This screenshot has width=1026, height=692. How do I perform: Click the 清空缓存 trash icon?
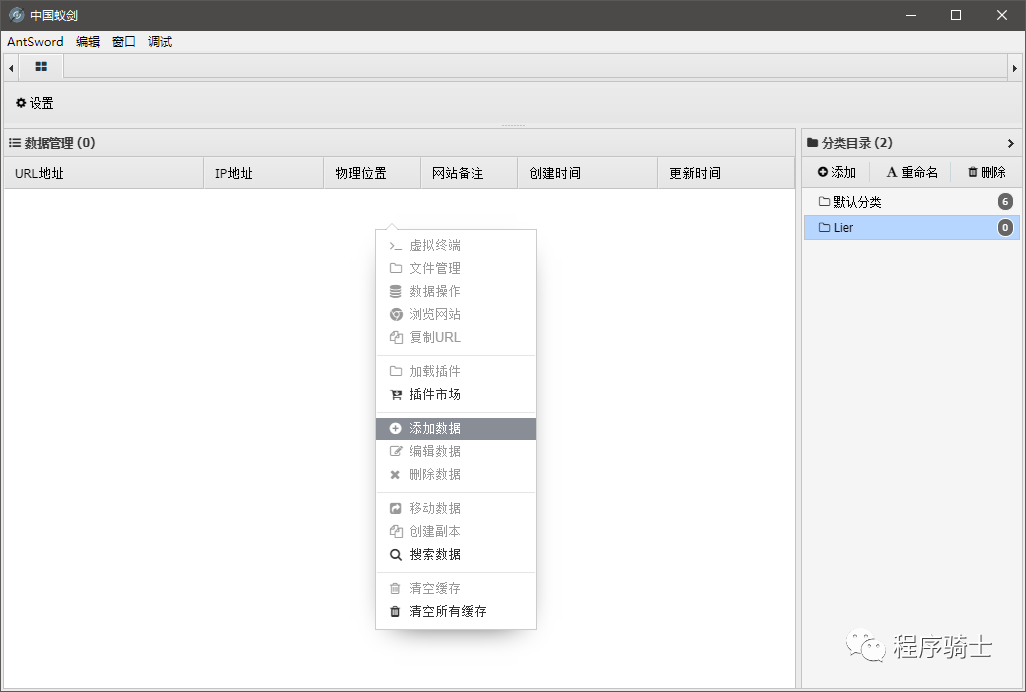(395, 589)
